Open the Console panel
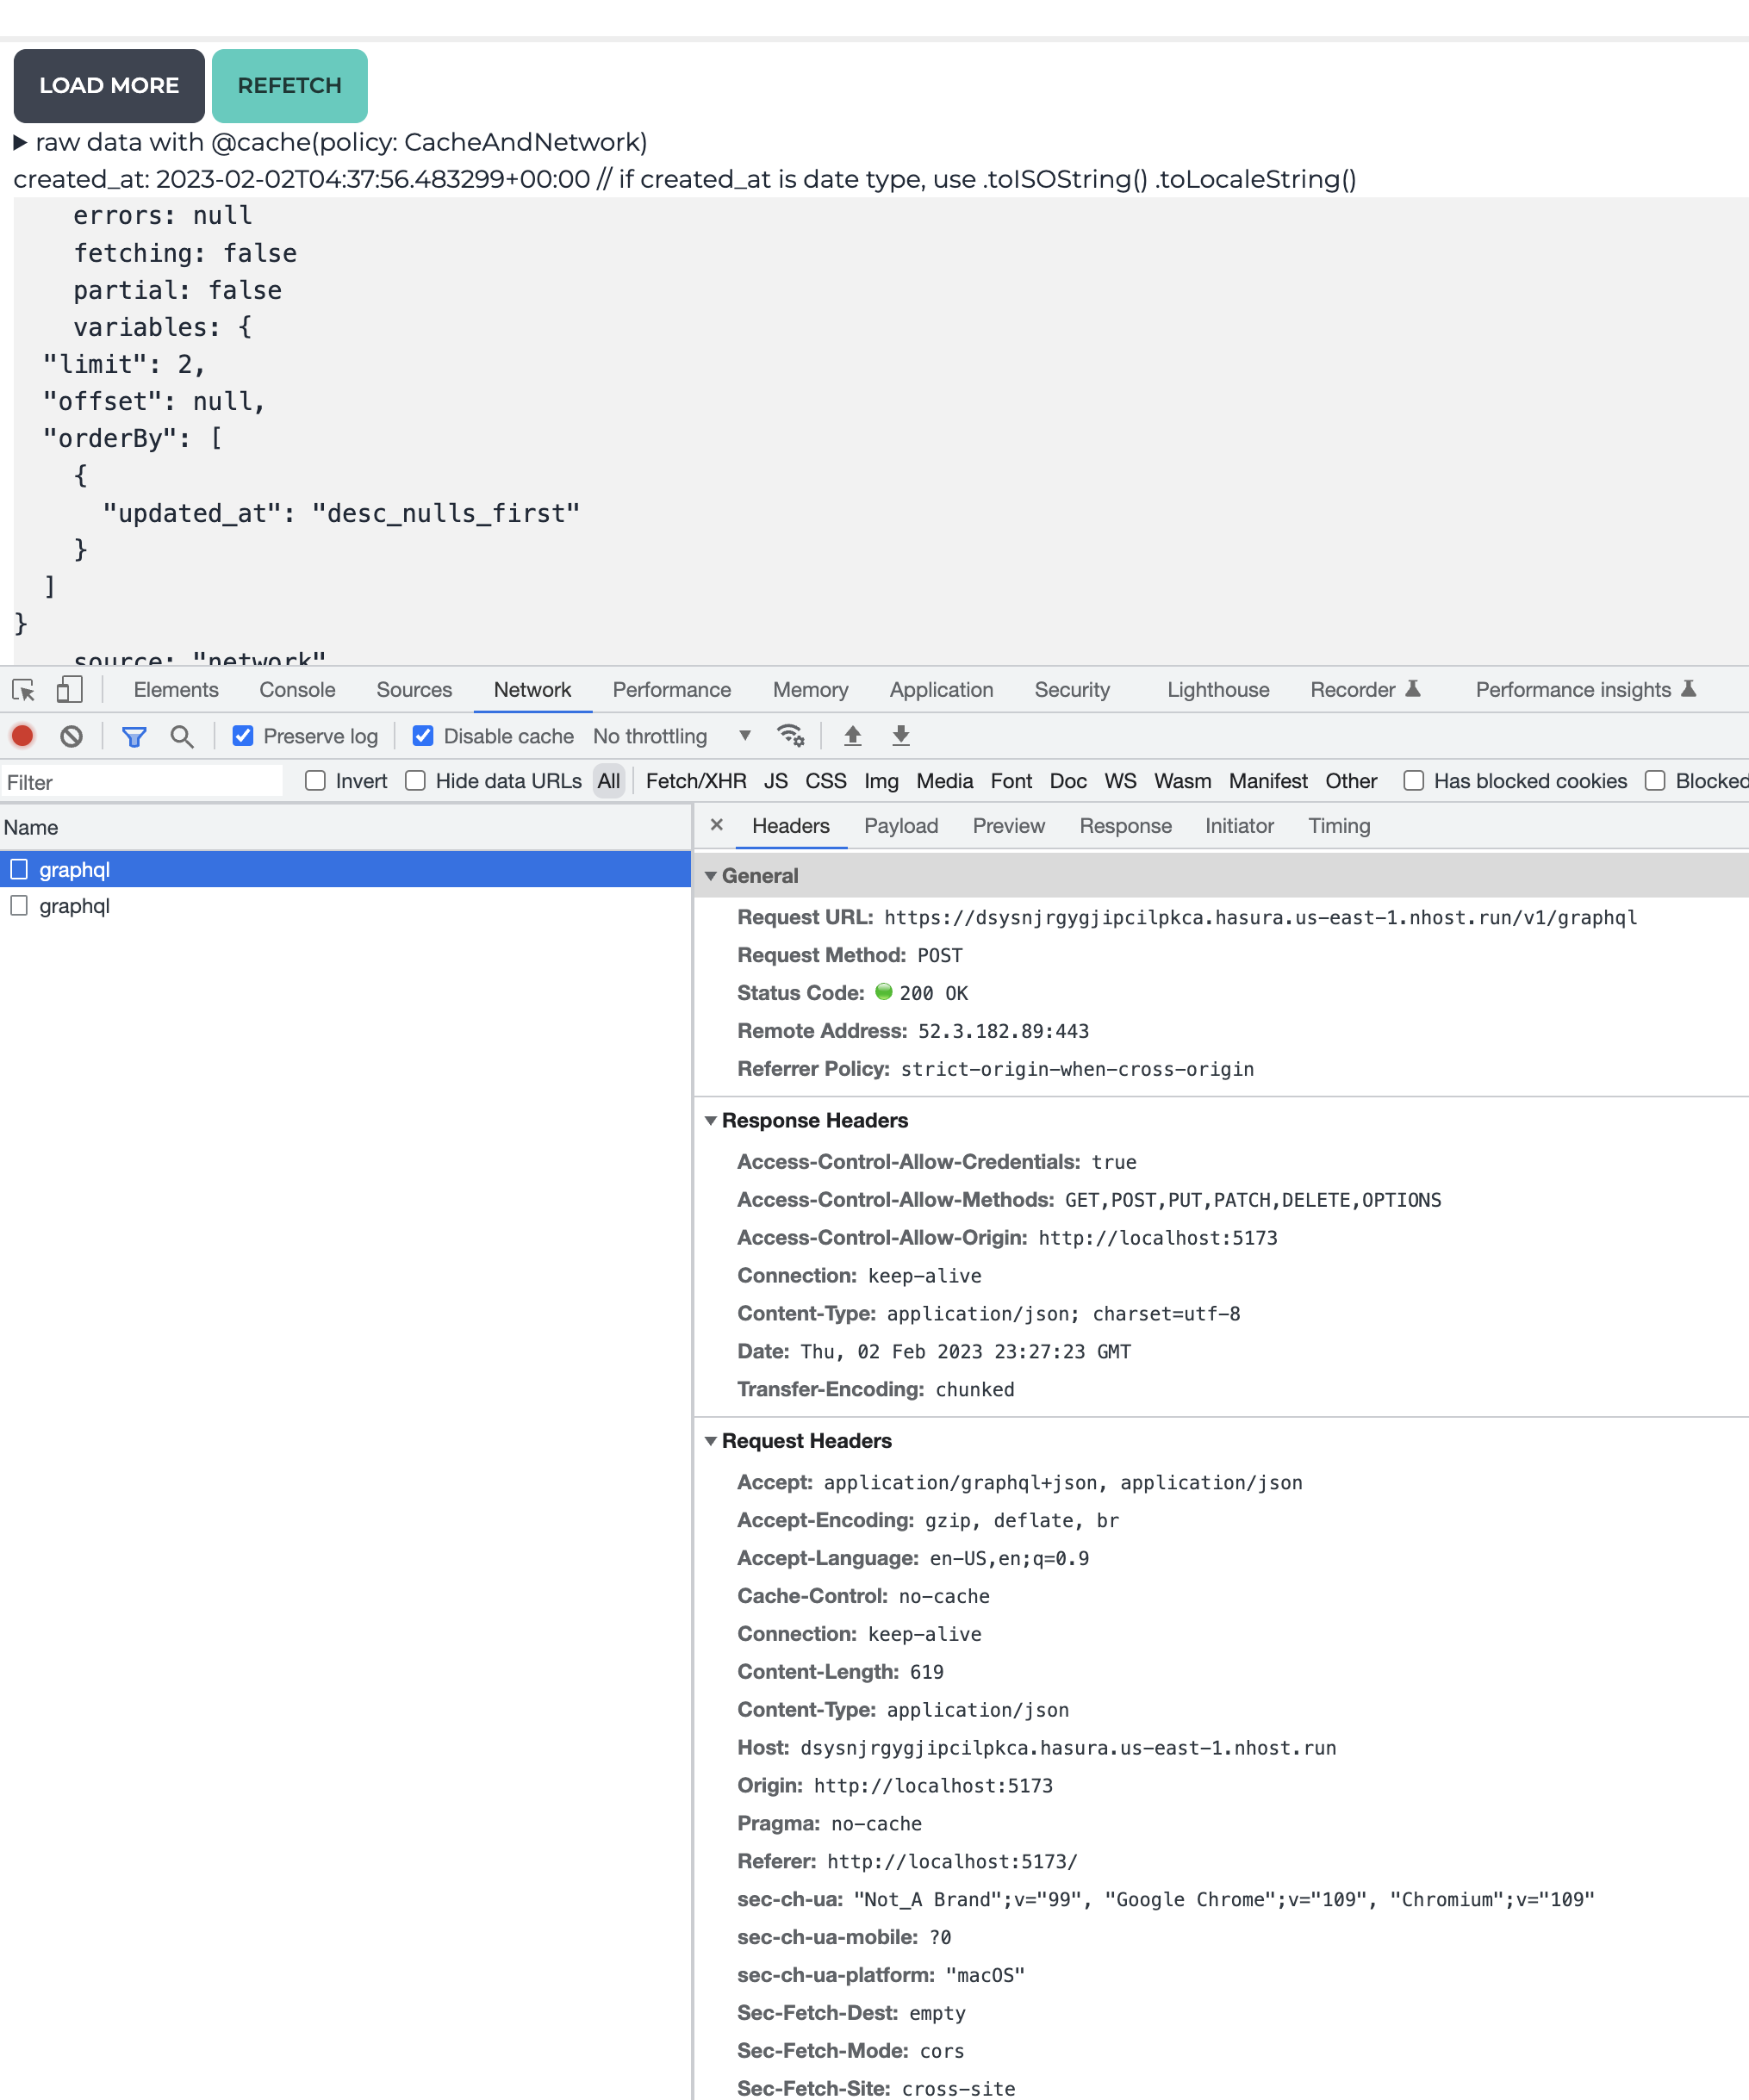This screenshot has height=2100, width=1749. [x=297, y=690]
